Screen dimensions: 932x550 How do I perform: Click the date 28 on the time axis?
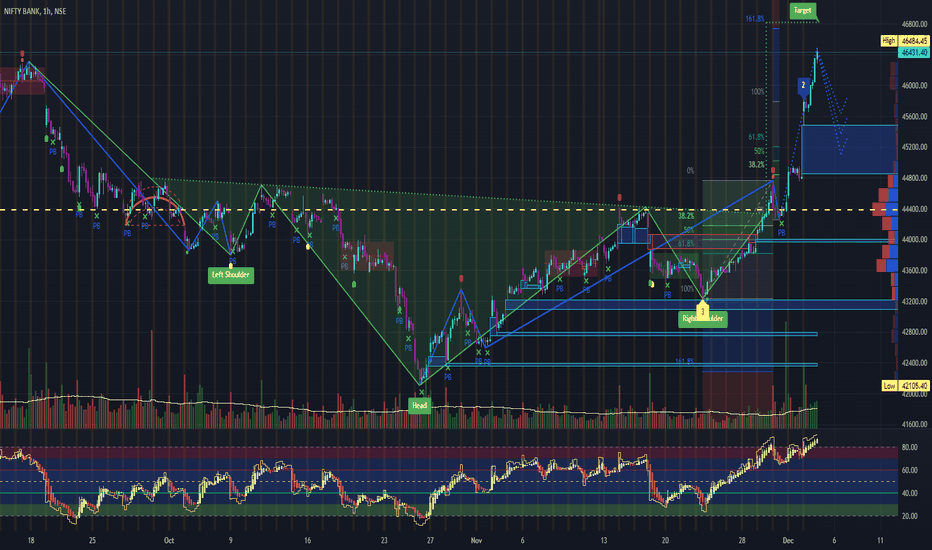[742, 540]
